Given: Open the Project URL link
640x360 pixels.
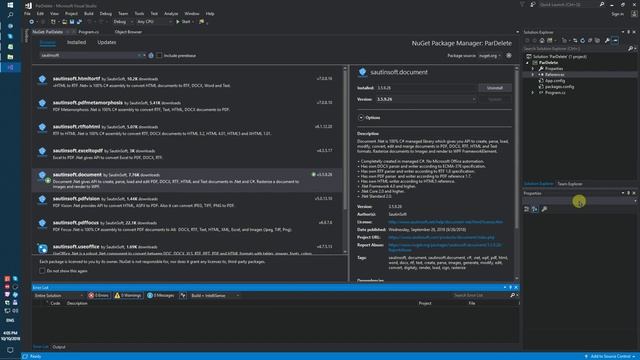Looking at the screenshot, I should pos(441,237).
